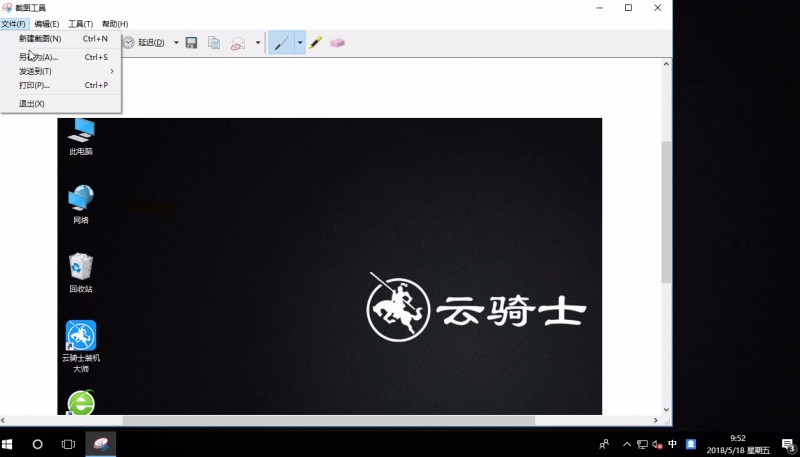Viewport: 800px width, 457px height.
Task: Click the horizontal scrollbar thumb
Action: tap(329, 420)
